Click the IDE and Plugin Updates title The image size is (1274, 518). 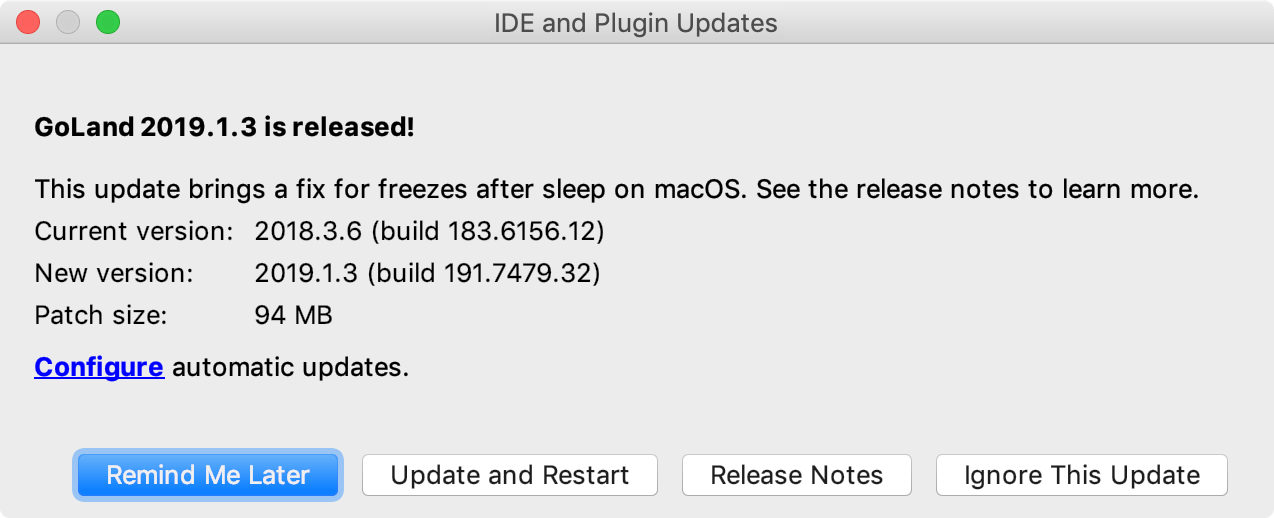tap(636, 22)
